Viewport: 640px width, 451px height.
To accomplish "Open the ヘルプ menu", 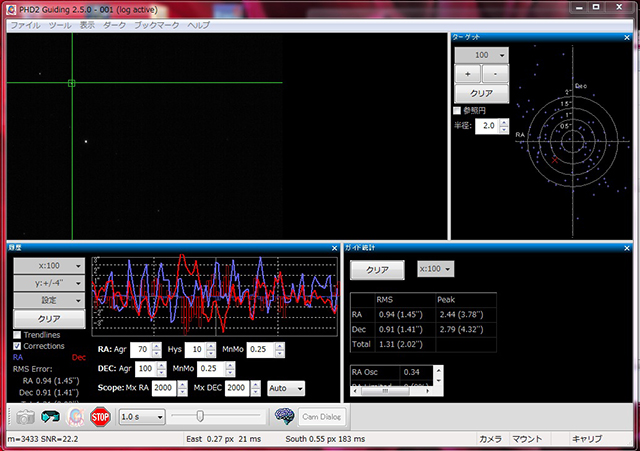I will pyautogui.click(x=199, y=25).
